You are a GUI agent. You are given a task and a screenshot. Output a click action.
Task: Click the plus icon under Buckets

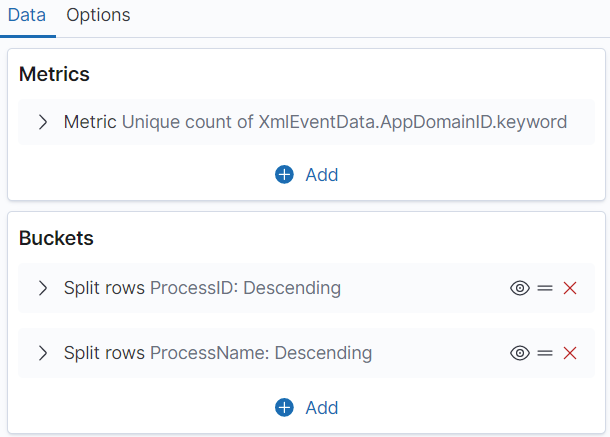click(x=284, y=407)
